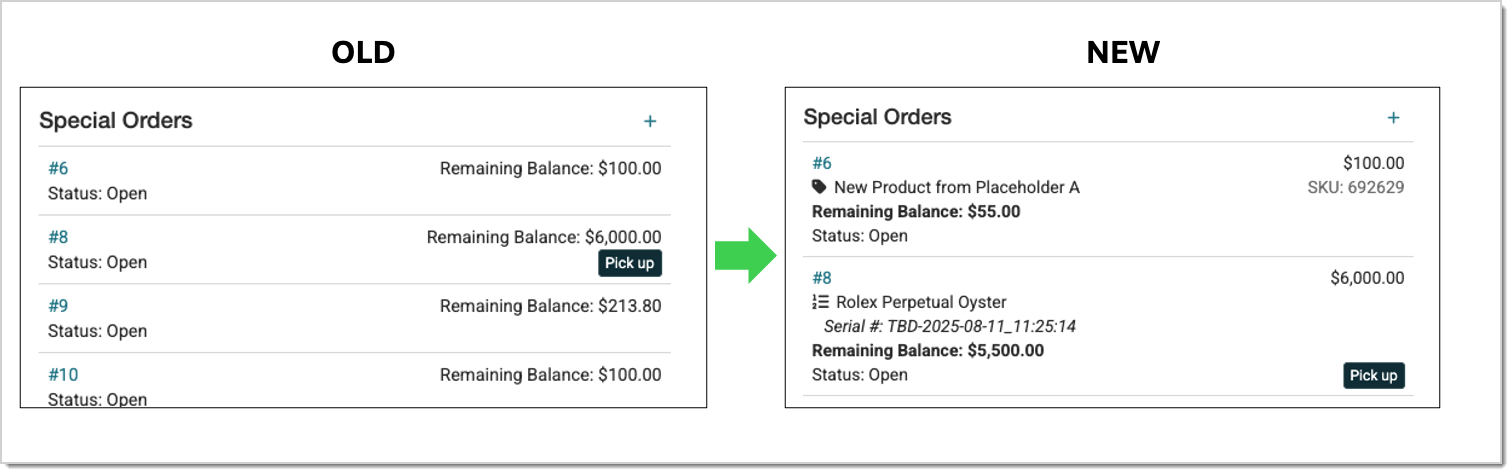Click the Special Orders heading in the NEW panel
1512x474 pixels.
click(x=877, y=117)
